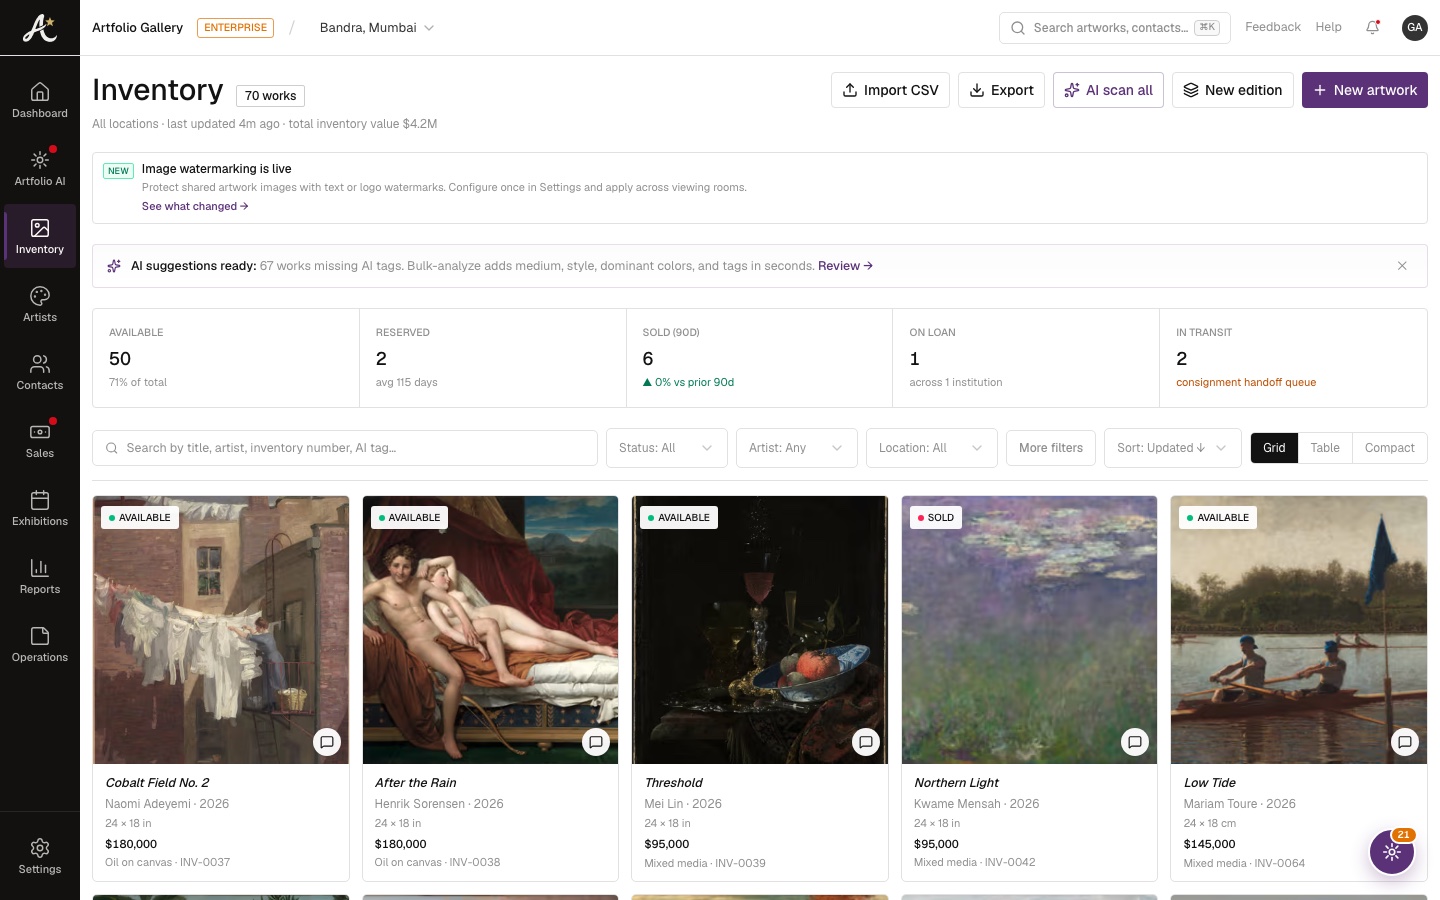The width and height of the screenshot is (1440, 900).
Task: Switch to Compact view
Action: pos(1390,448)
